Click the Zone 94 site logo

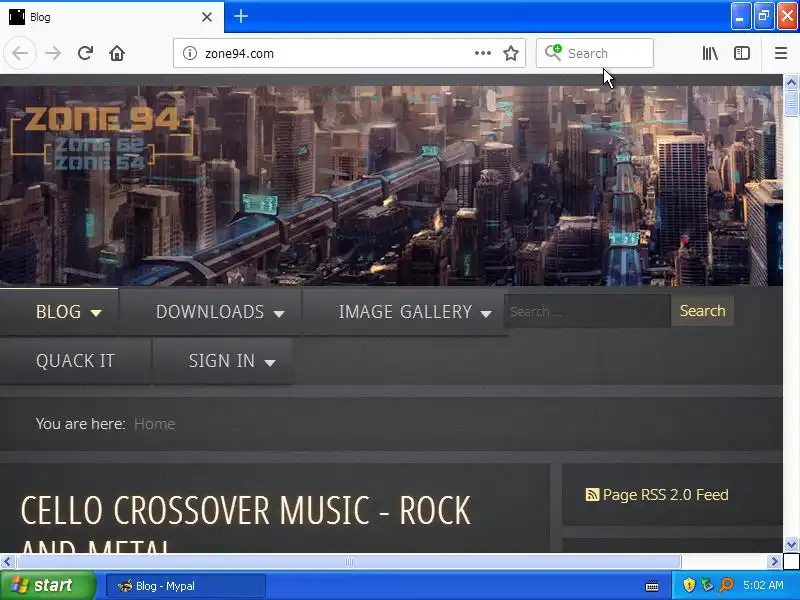[x=102, y=137]
